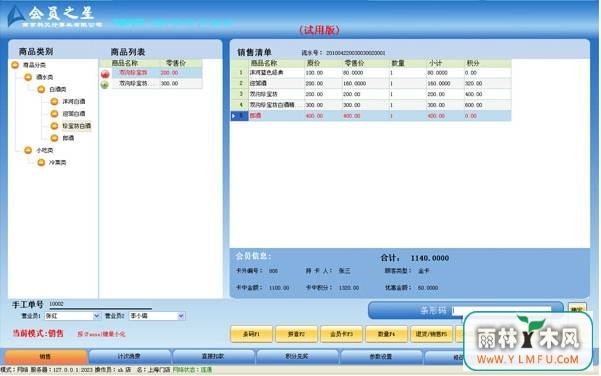
Task: Click the orange icon beside 商品分类 root
Action: coord(15,65)
